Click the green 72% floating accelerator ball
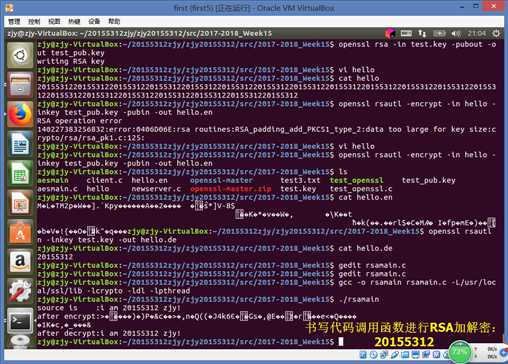This screenshot has width=508, height=364. click(460, 352)
